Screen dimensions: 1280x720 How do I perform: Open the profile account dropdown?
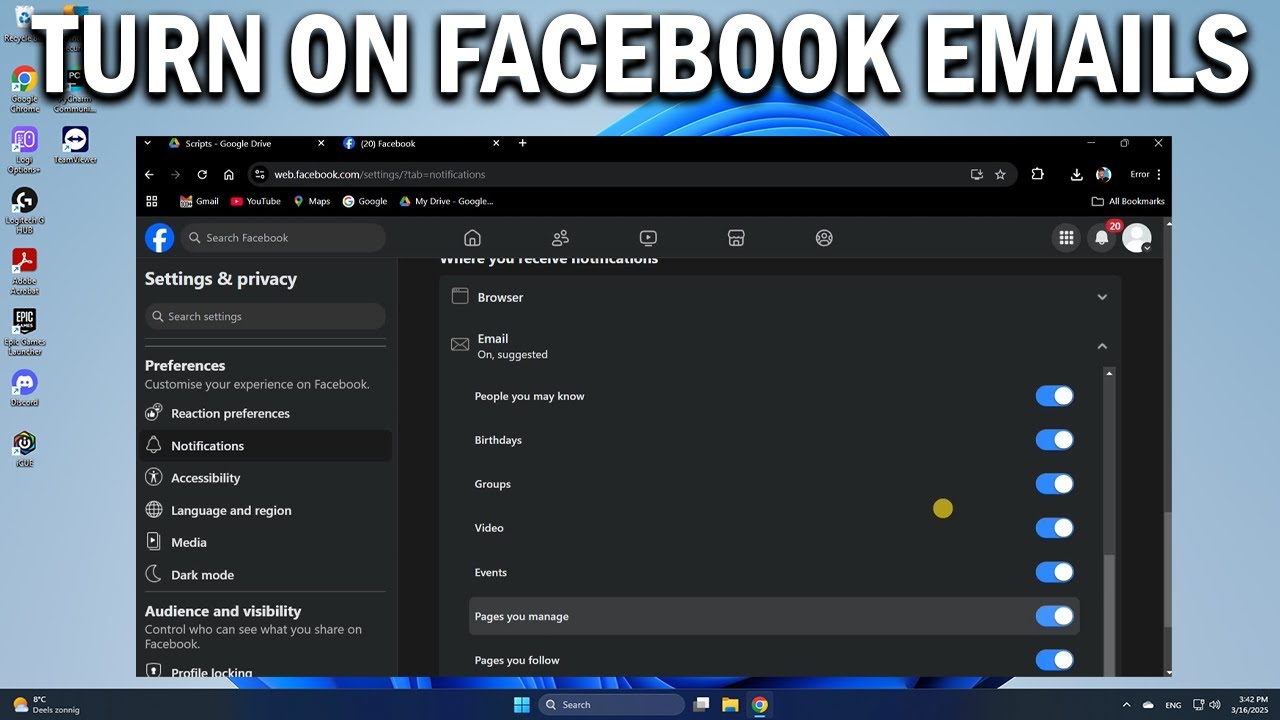(x=1137, y=238)
